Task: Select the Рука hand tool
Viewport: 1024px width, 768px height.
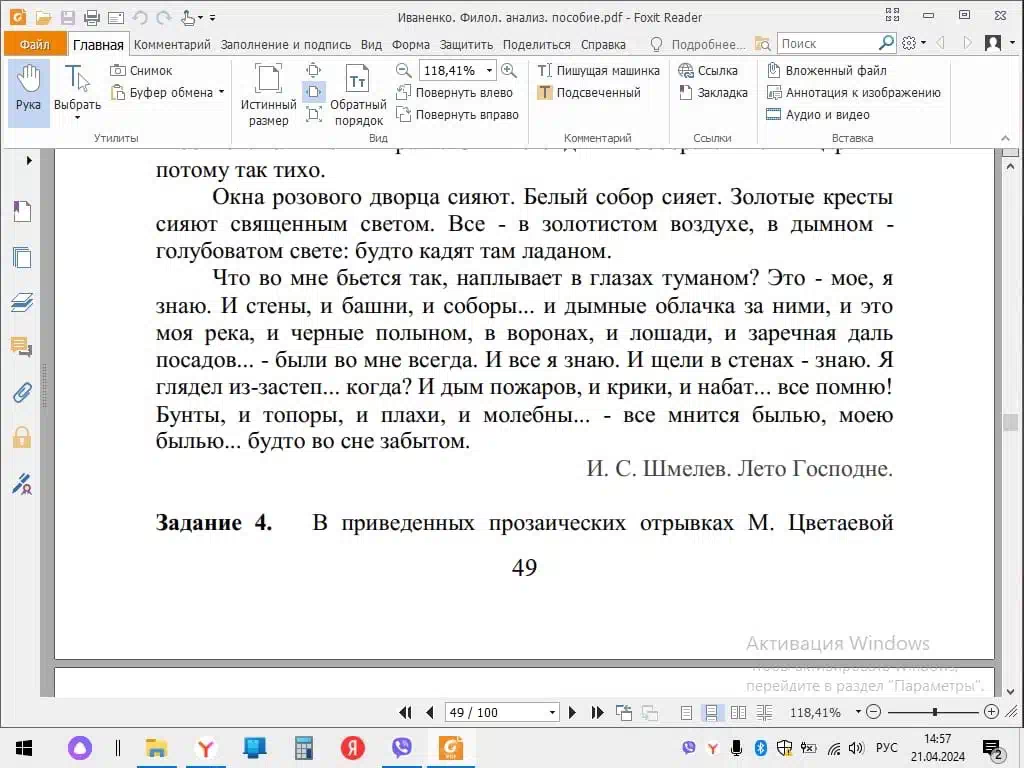Action: pos(28,92)
